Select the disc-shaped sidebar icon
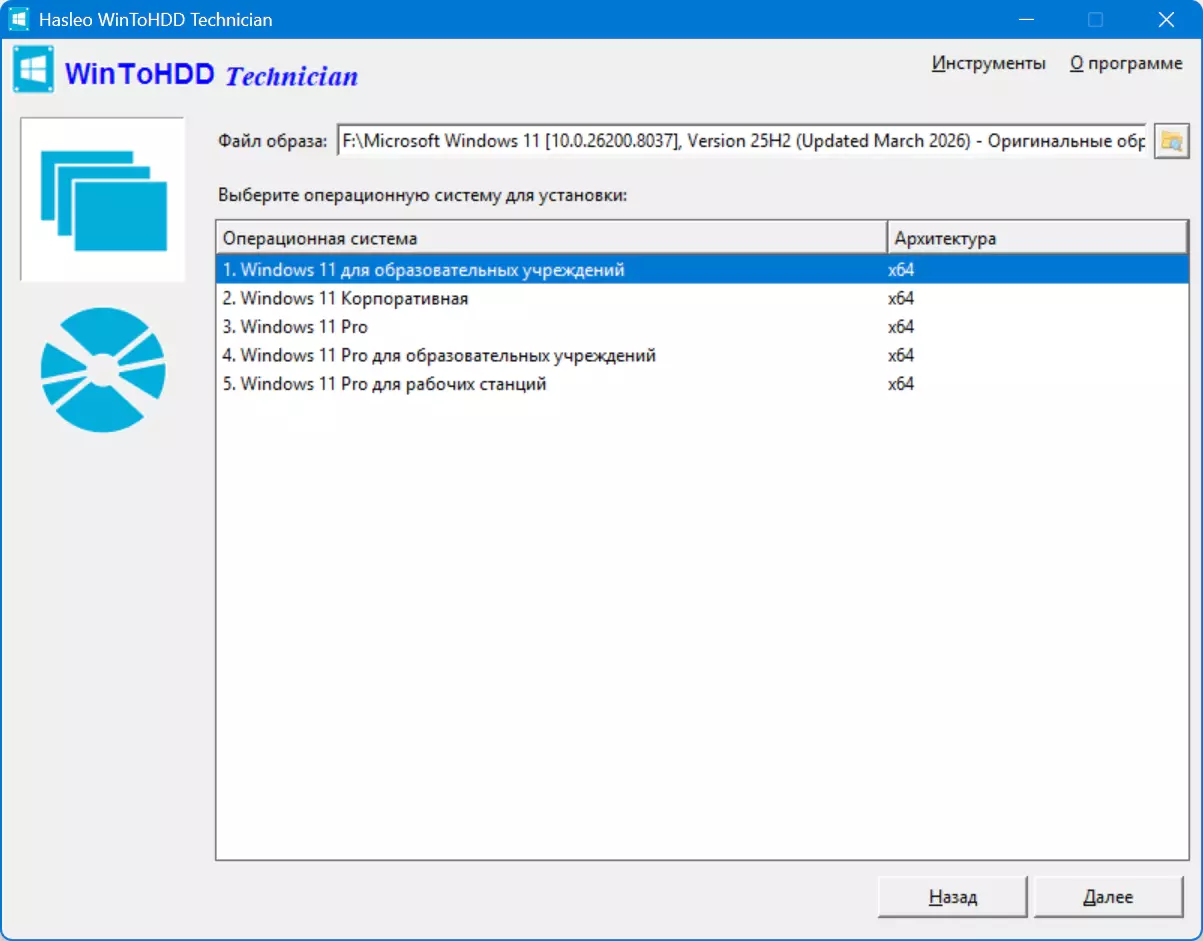This screenshot has height=941, width=1203. click(103, 369)
